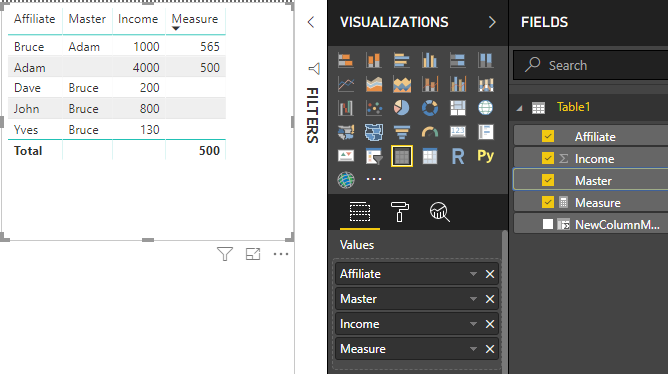Collapse the Visualizations pane chevron
This screenshot has height=374, width=668.
click(x=492, y=22)
